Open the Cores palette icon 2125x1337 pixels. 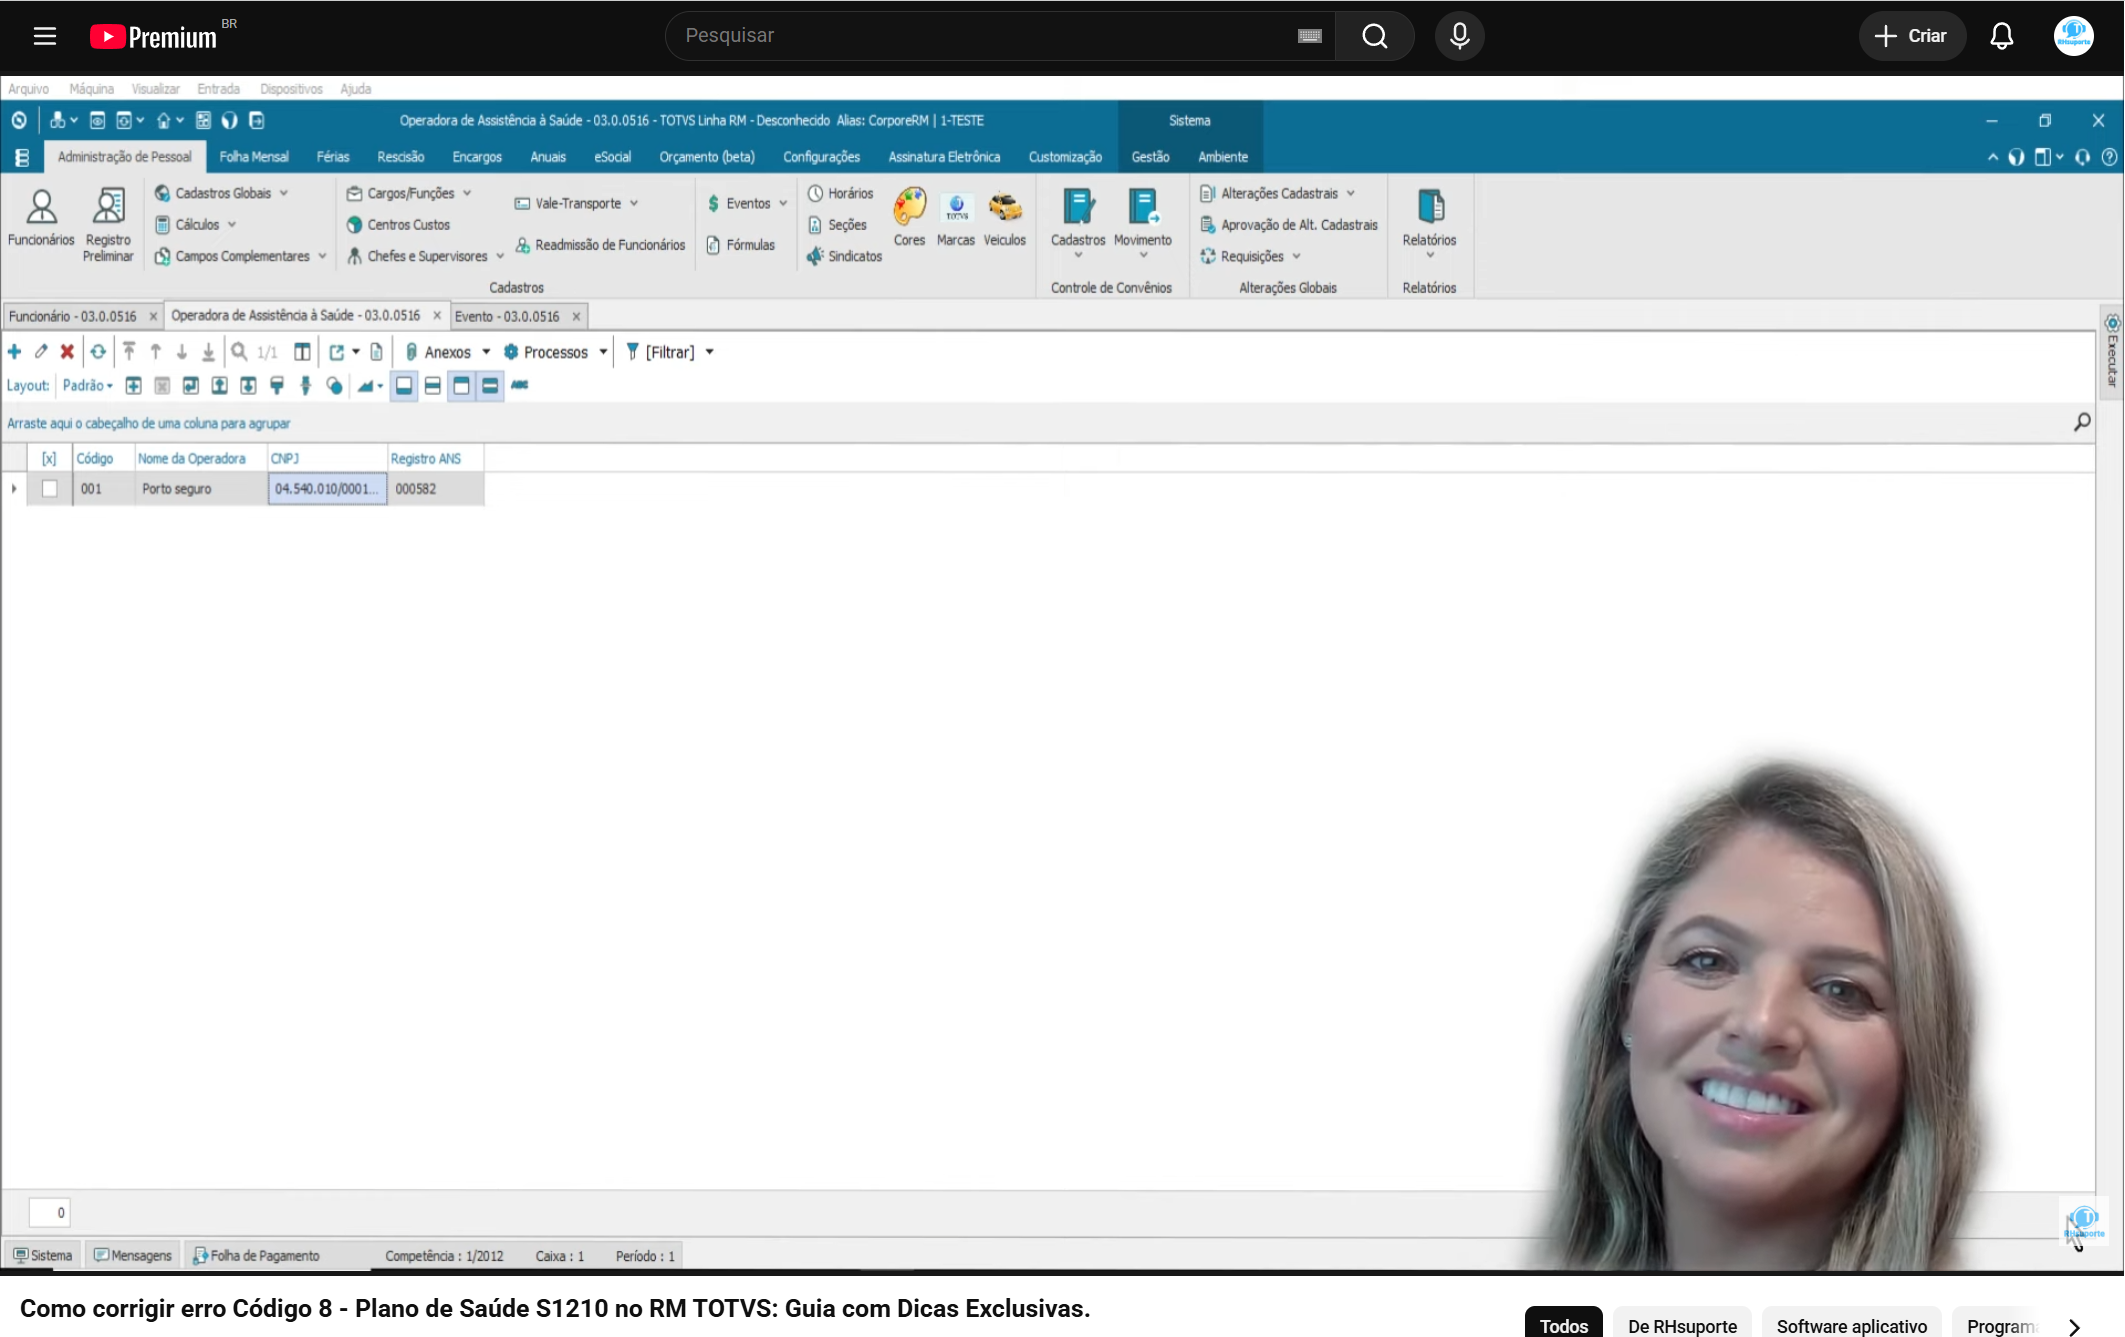click(909, 217)
